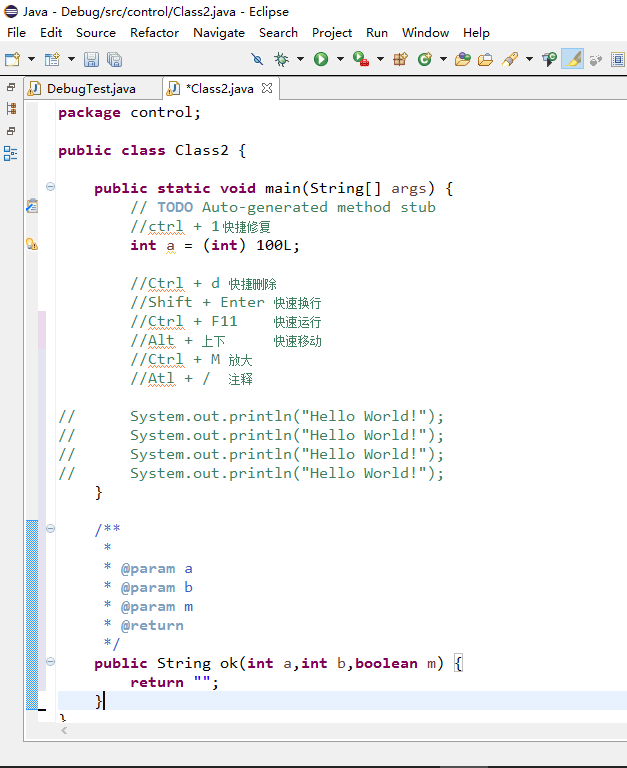Click the Open Type folder icon

(x=462, y=59)
